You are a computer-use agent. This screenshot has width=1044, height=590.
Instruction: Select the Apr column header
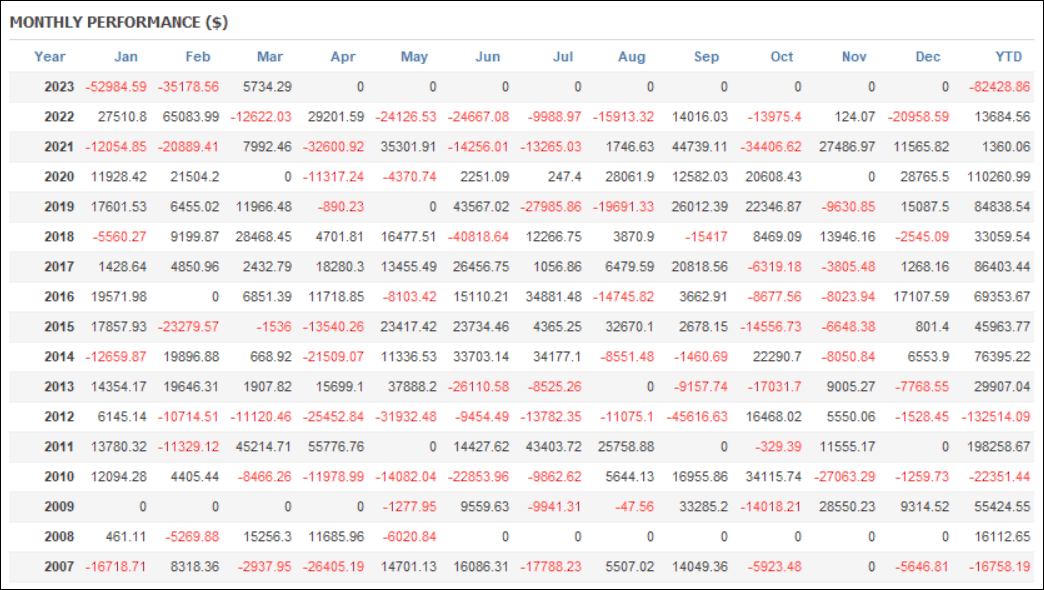point(343,57)
